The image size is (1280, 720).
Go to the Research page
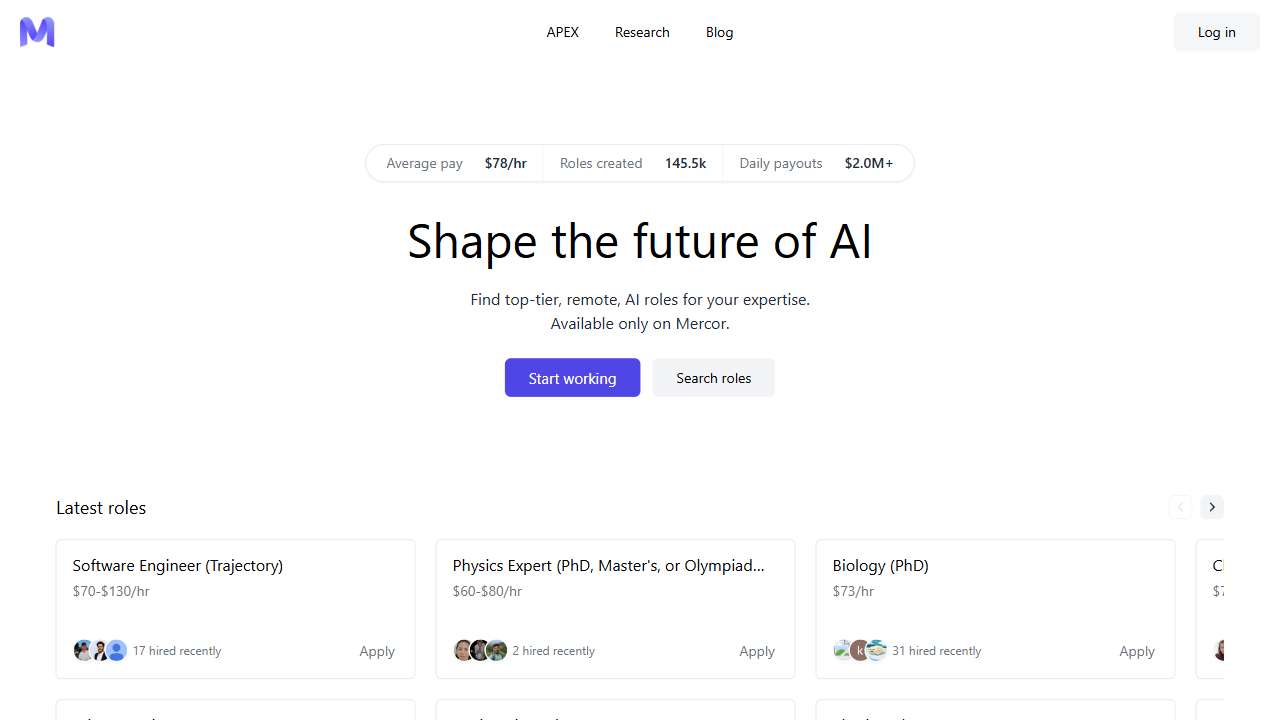(642, 32)
